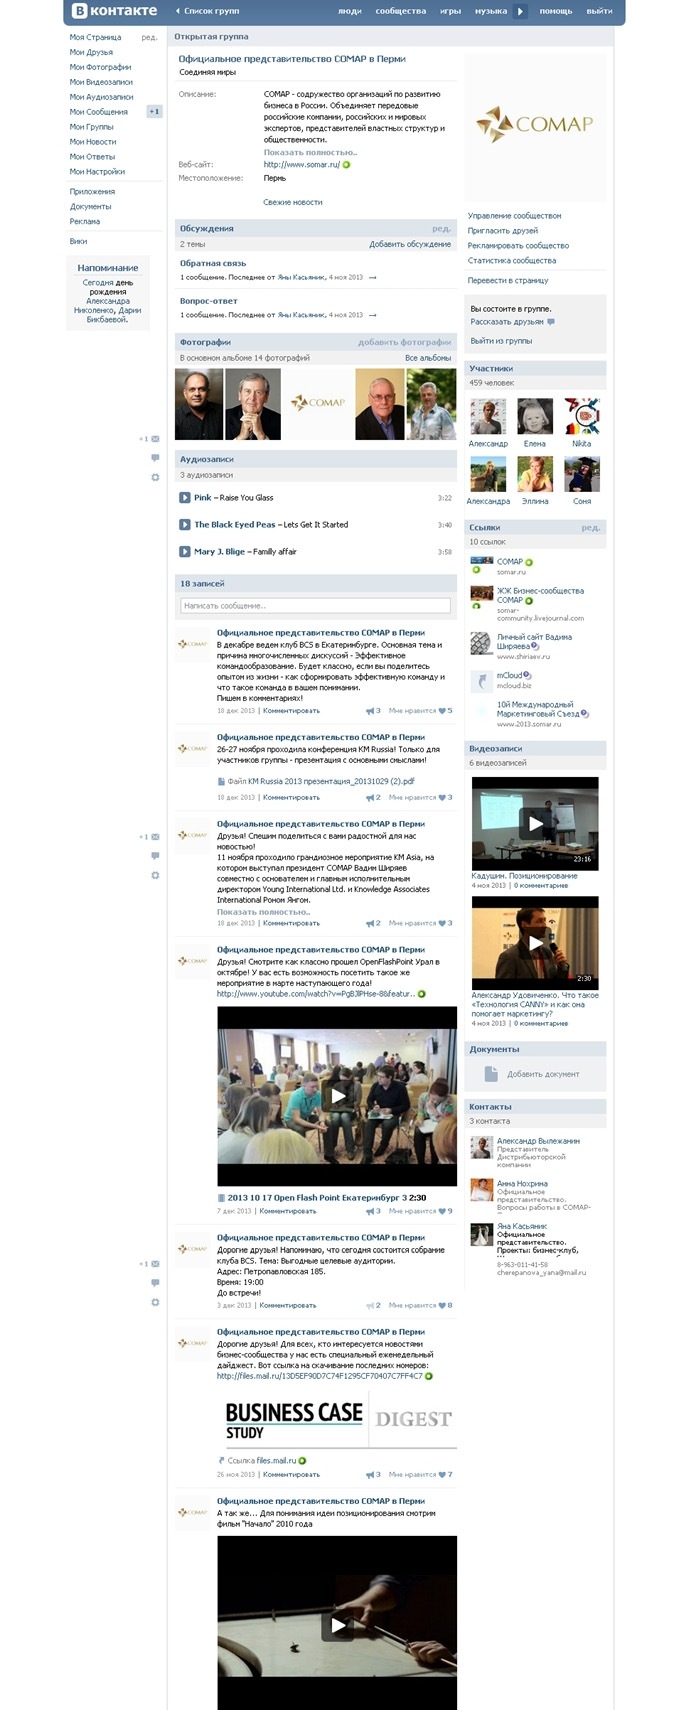Image resolution: width=700 pixels, height=1710 pixels.
Task: Go back via Список групп header link
Action: (212, 11)
